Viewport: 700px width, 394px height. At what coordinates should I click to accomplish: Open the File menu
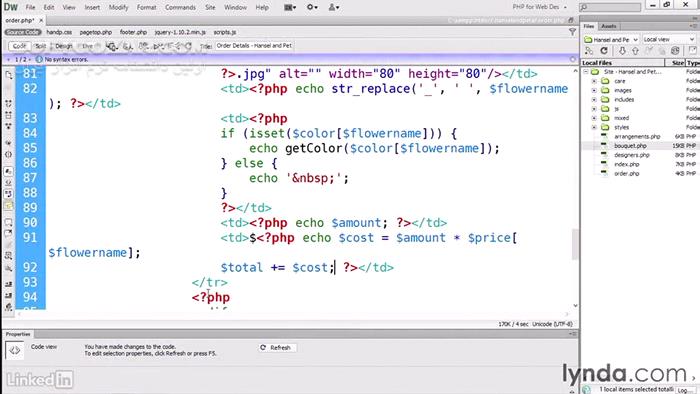(x=30, y=7)
